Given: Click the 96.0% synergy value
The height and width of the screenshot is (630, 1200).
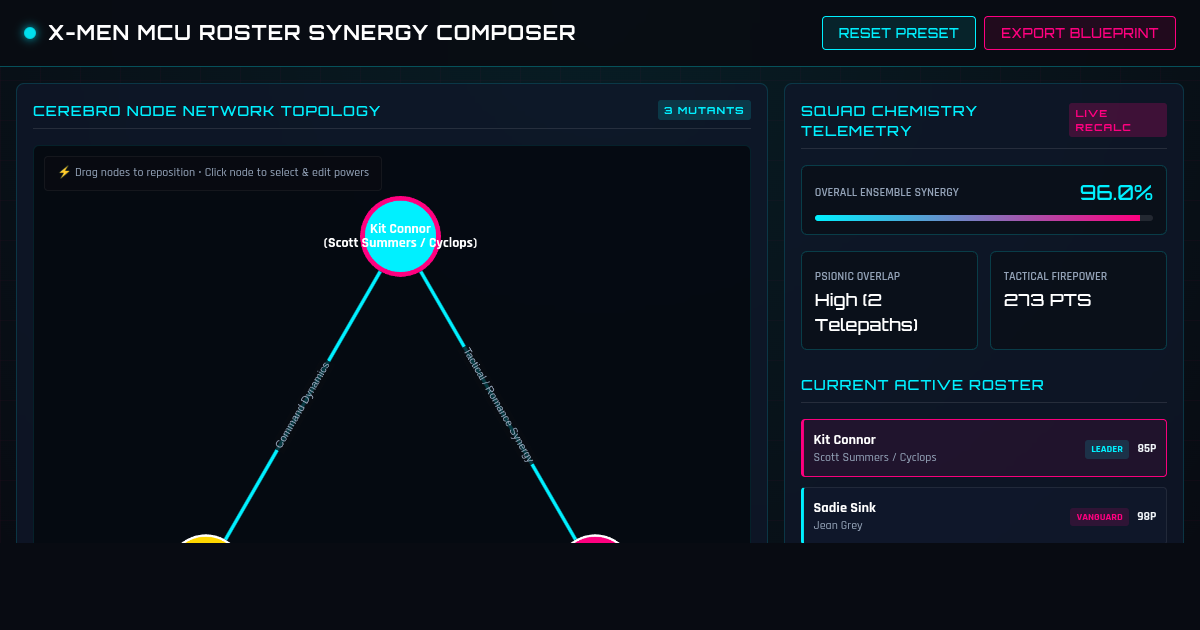Looking at the screenshot, I should coord(1116,192).
